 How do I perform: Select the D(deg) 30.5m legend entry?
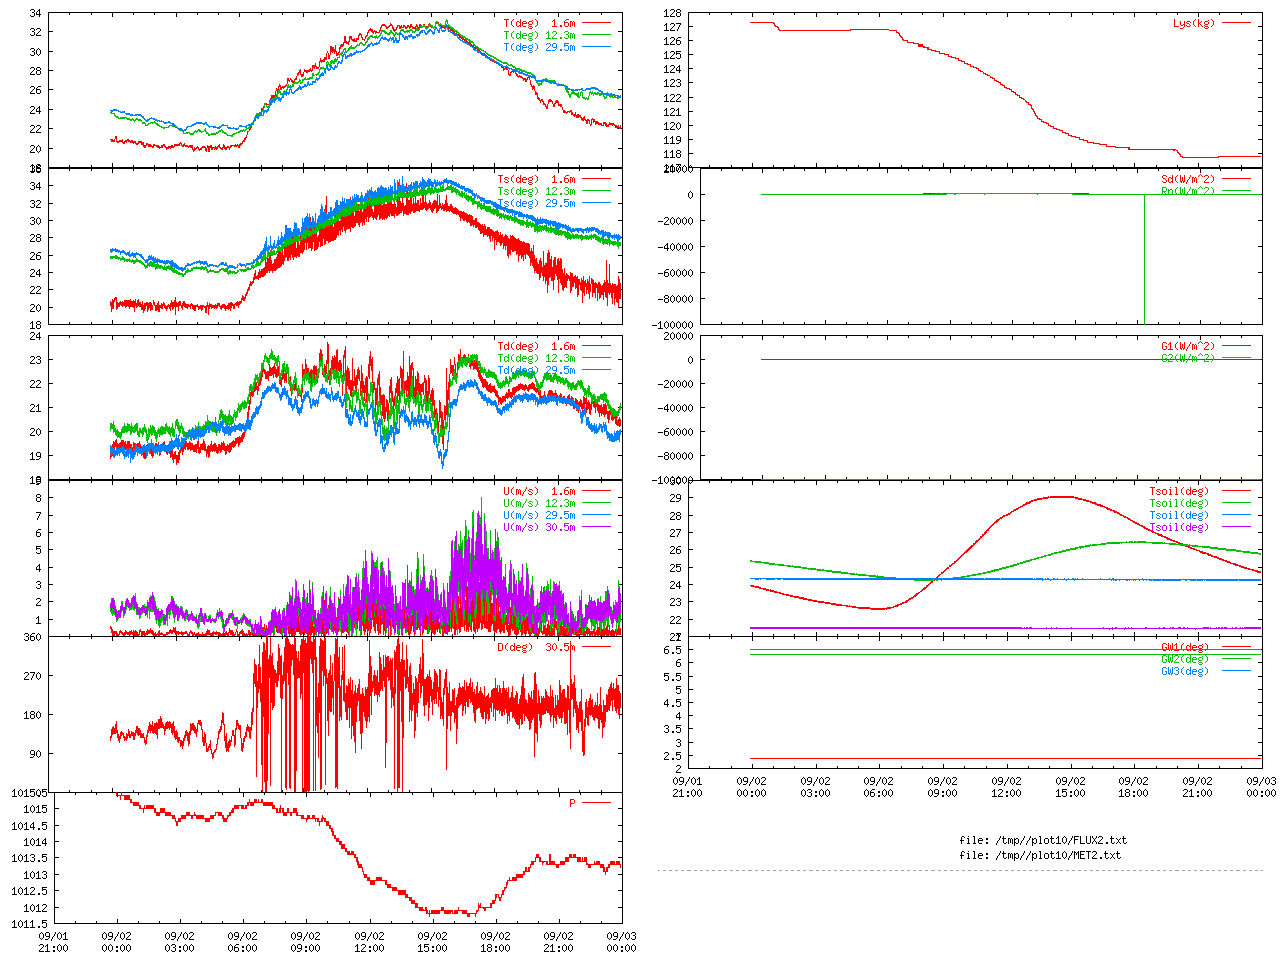click(x=536, y=647)
